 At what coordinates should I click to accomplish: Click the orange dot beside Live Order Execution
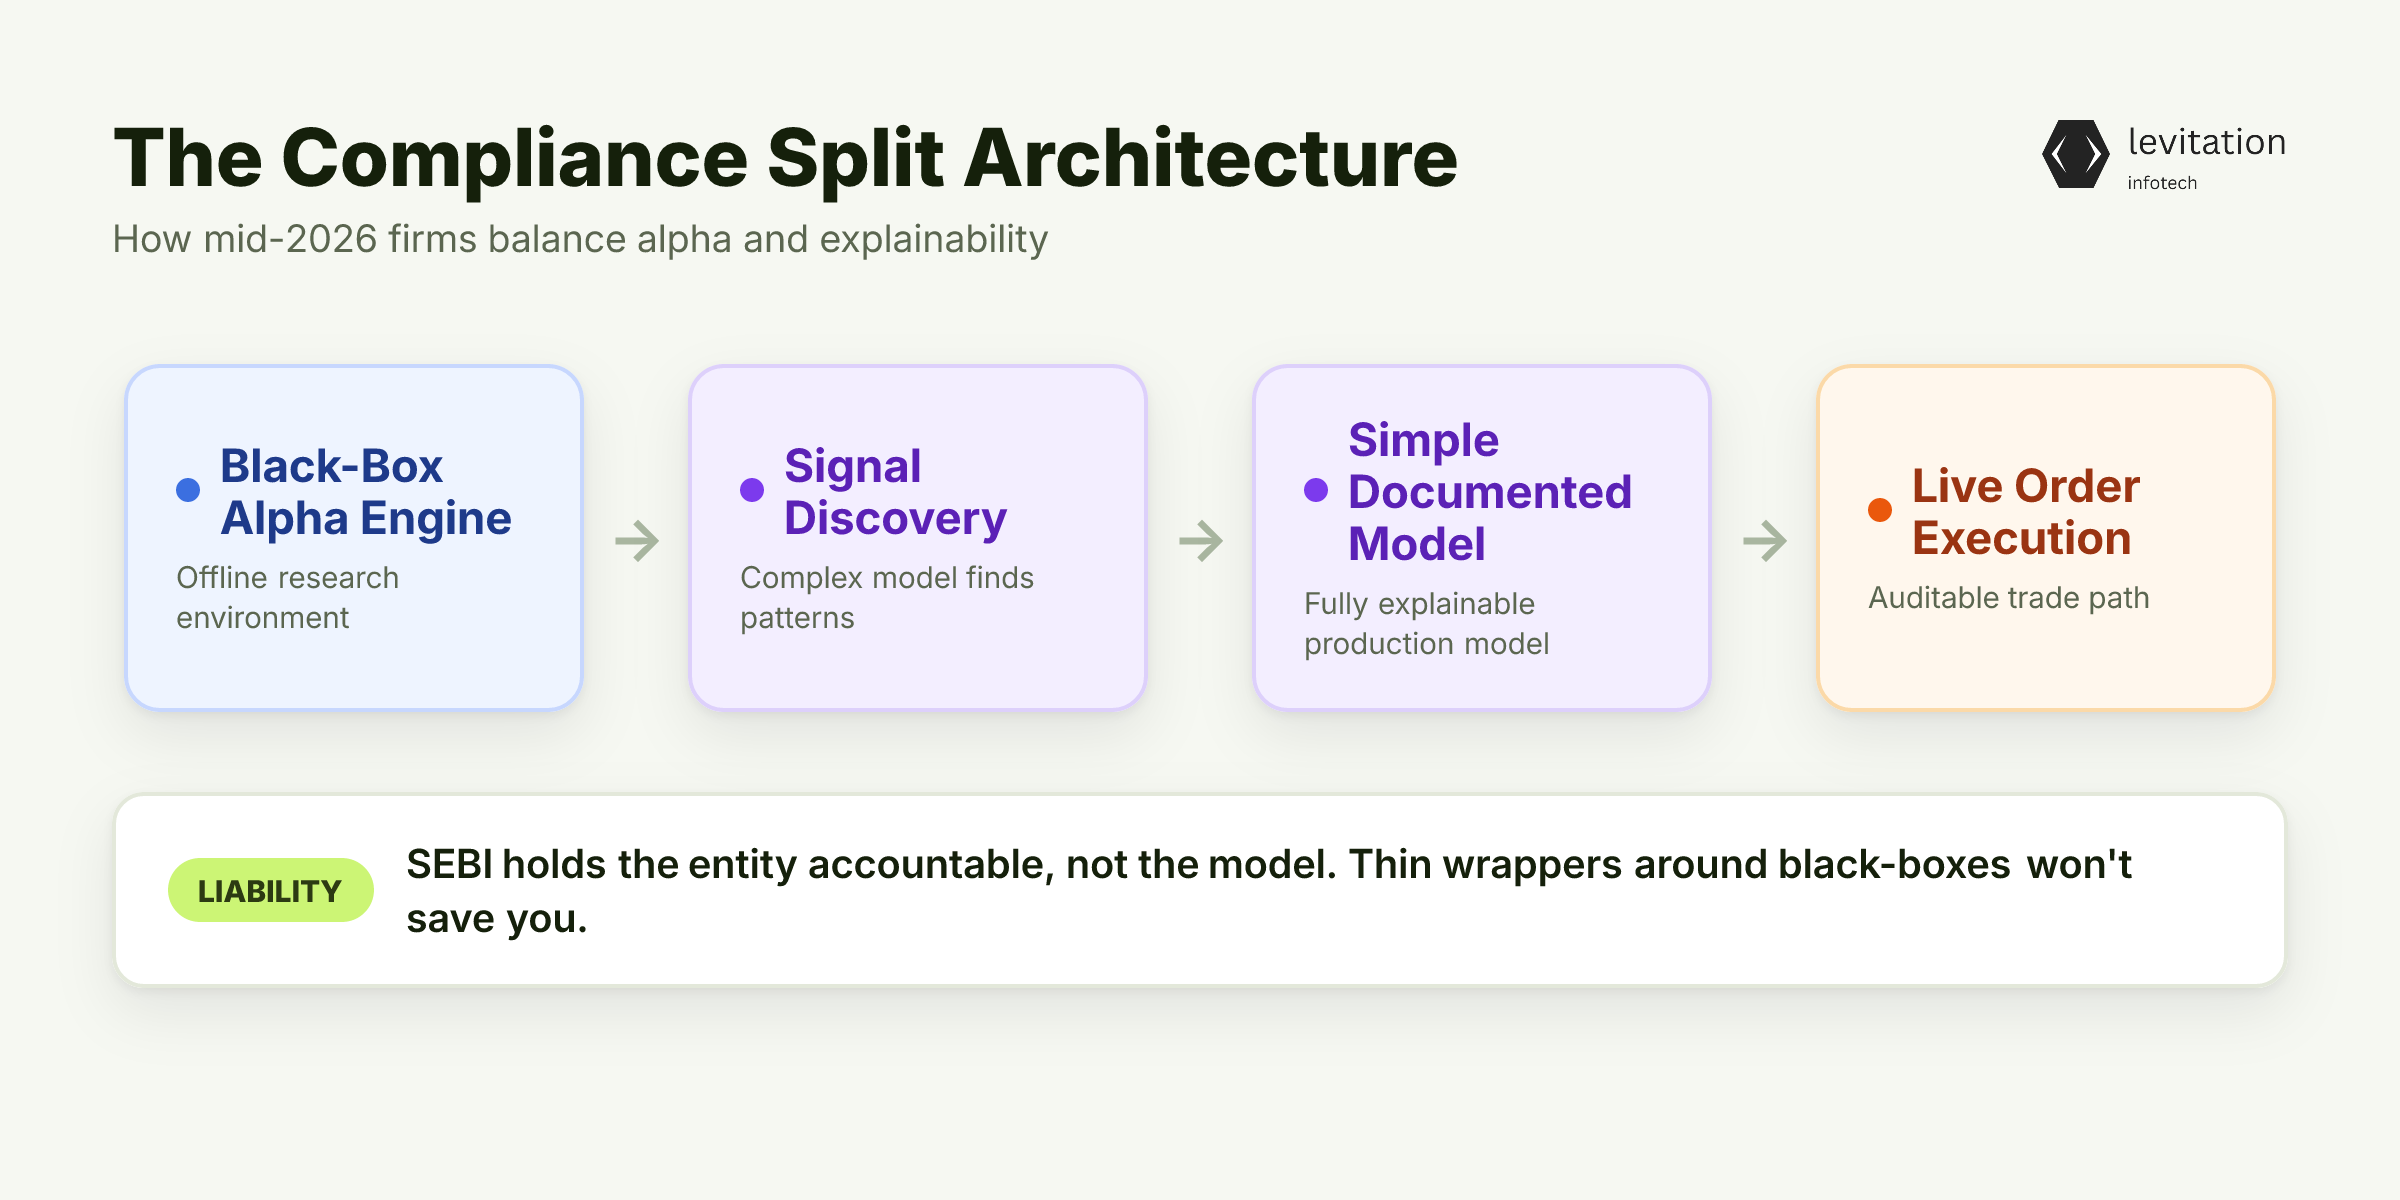click(x=1880, y=510)
